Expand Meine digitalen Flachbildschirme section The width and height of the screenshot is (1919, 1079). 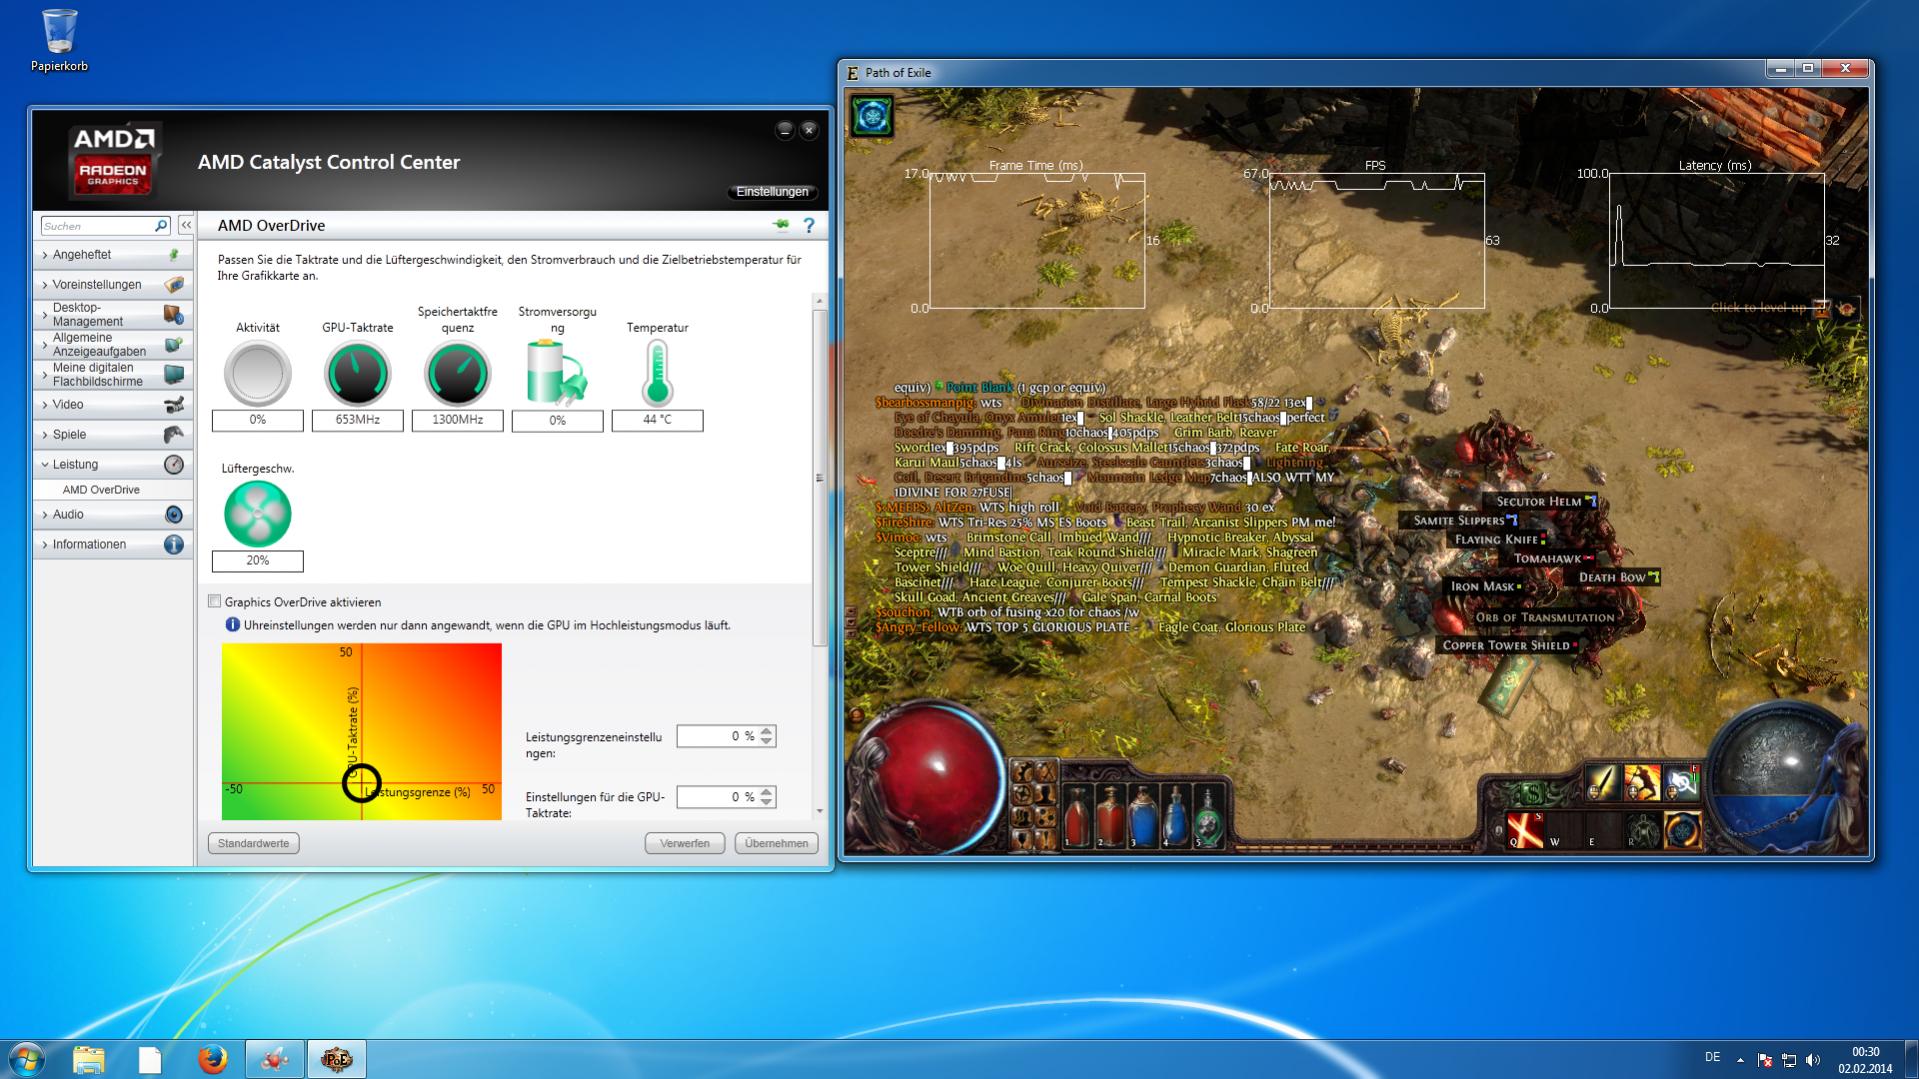(113, 374)
